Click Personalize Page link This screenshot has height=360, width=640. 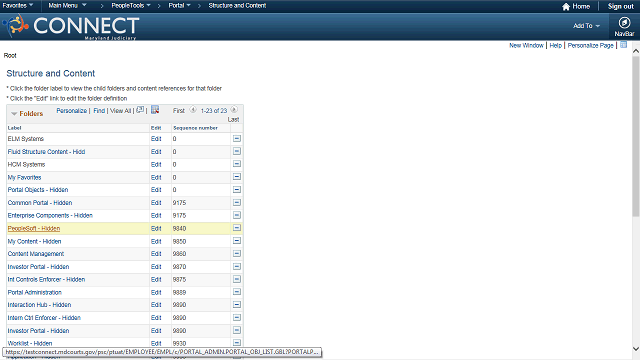[x=590, y=45]
